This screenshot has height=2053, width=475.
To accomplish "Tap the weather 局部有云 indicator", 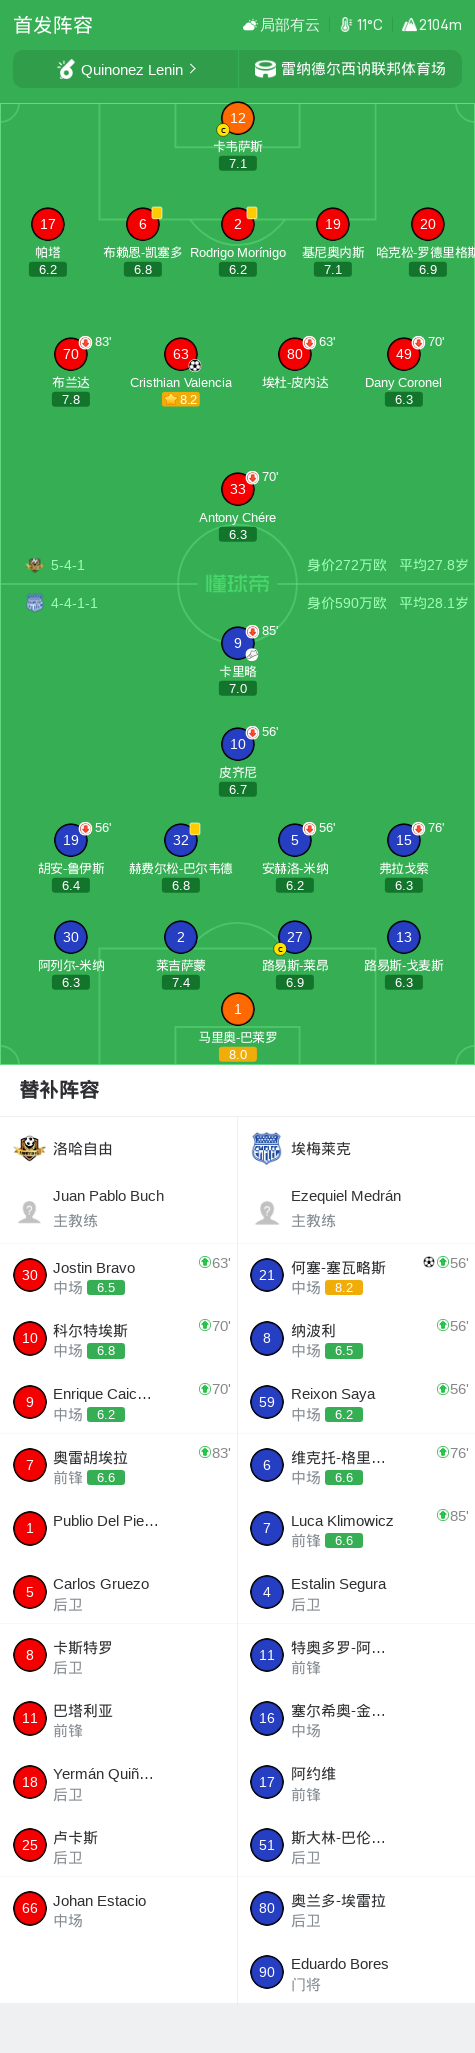I will click(281, 25).
